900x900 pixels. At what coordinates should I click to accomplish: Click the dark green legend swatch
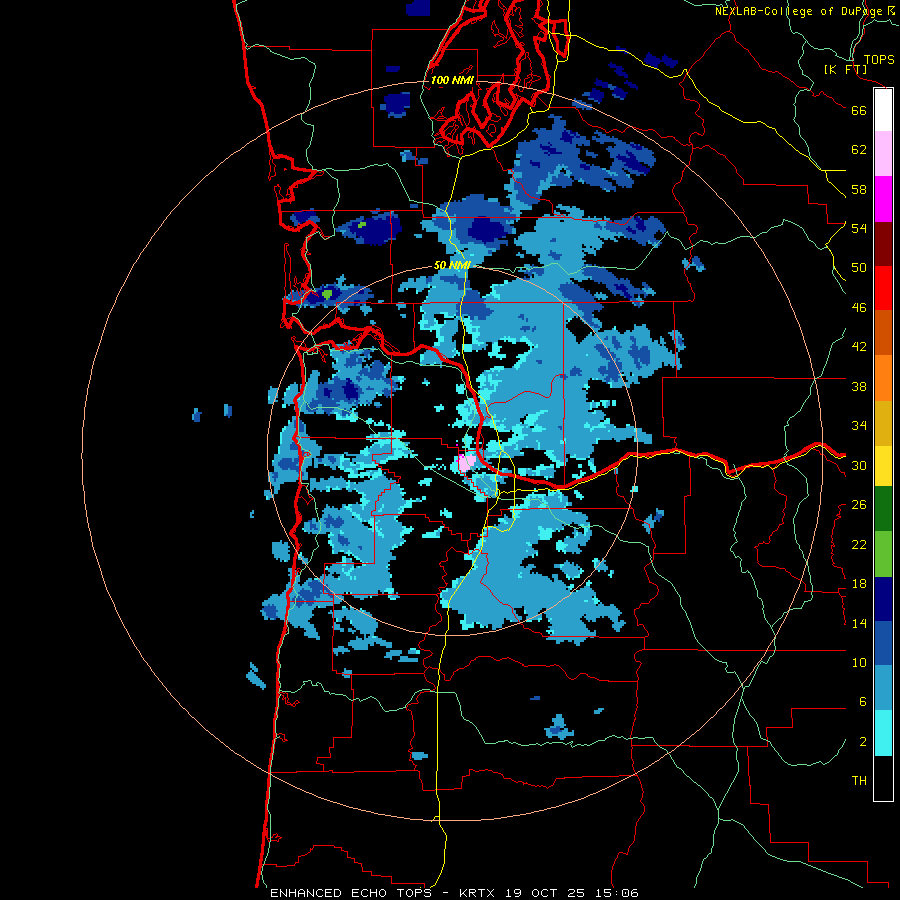click(x=883, y=509)
